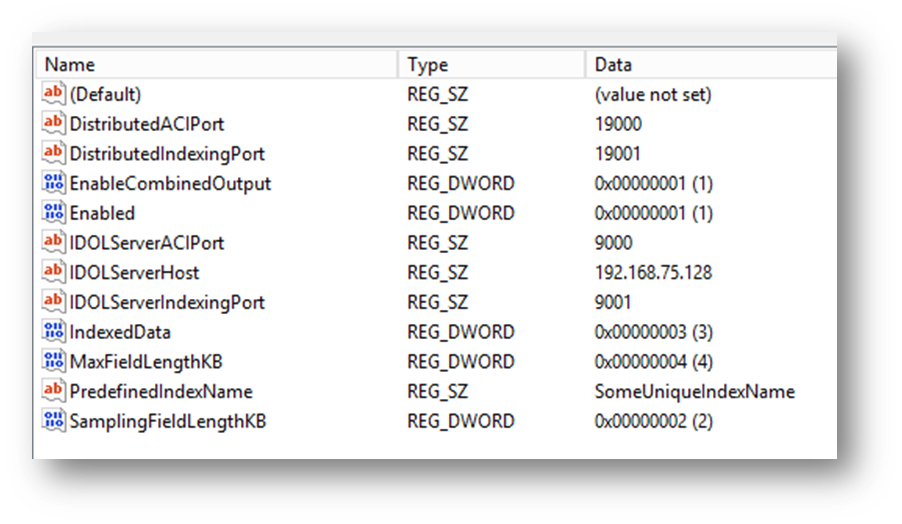Select the EnableCombinedOutput DWORD binary icon

(53, 183)
